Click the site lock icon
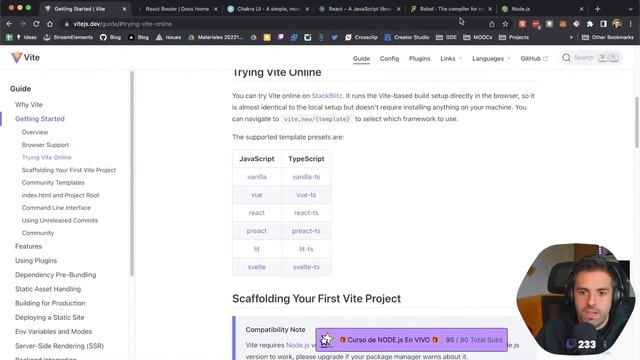 (x=67, y=24)
